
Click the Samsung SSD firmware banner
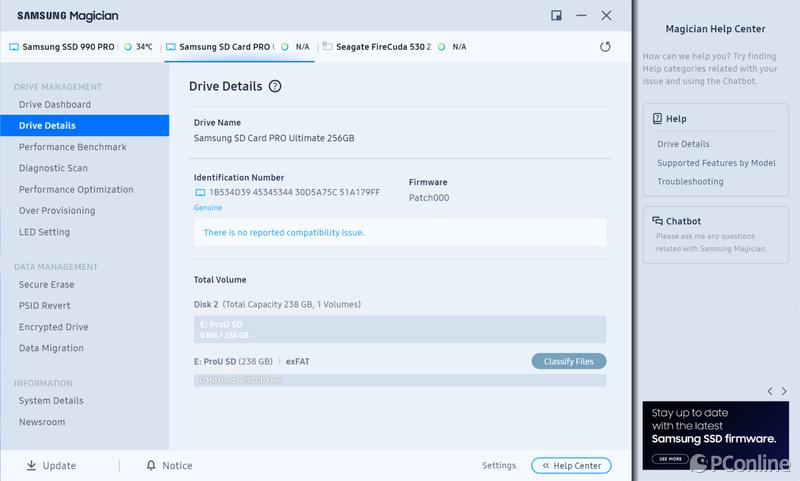[715, 435]
